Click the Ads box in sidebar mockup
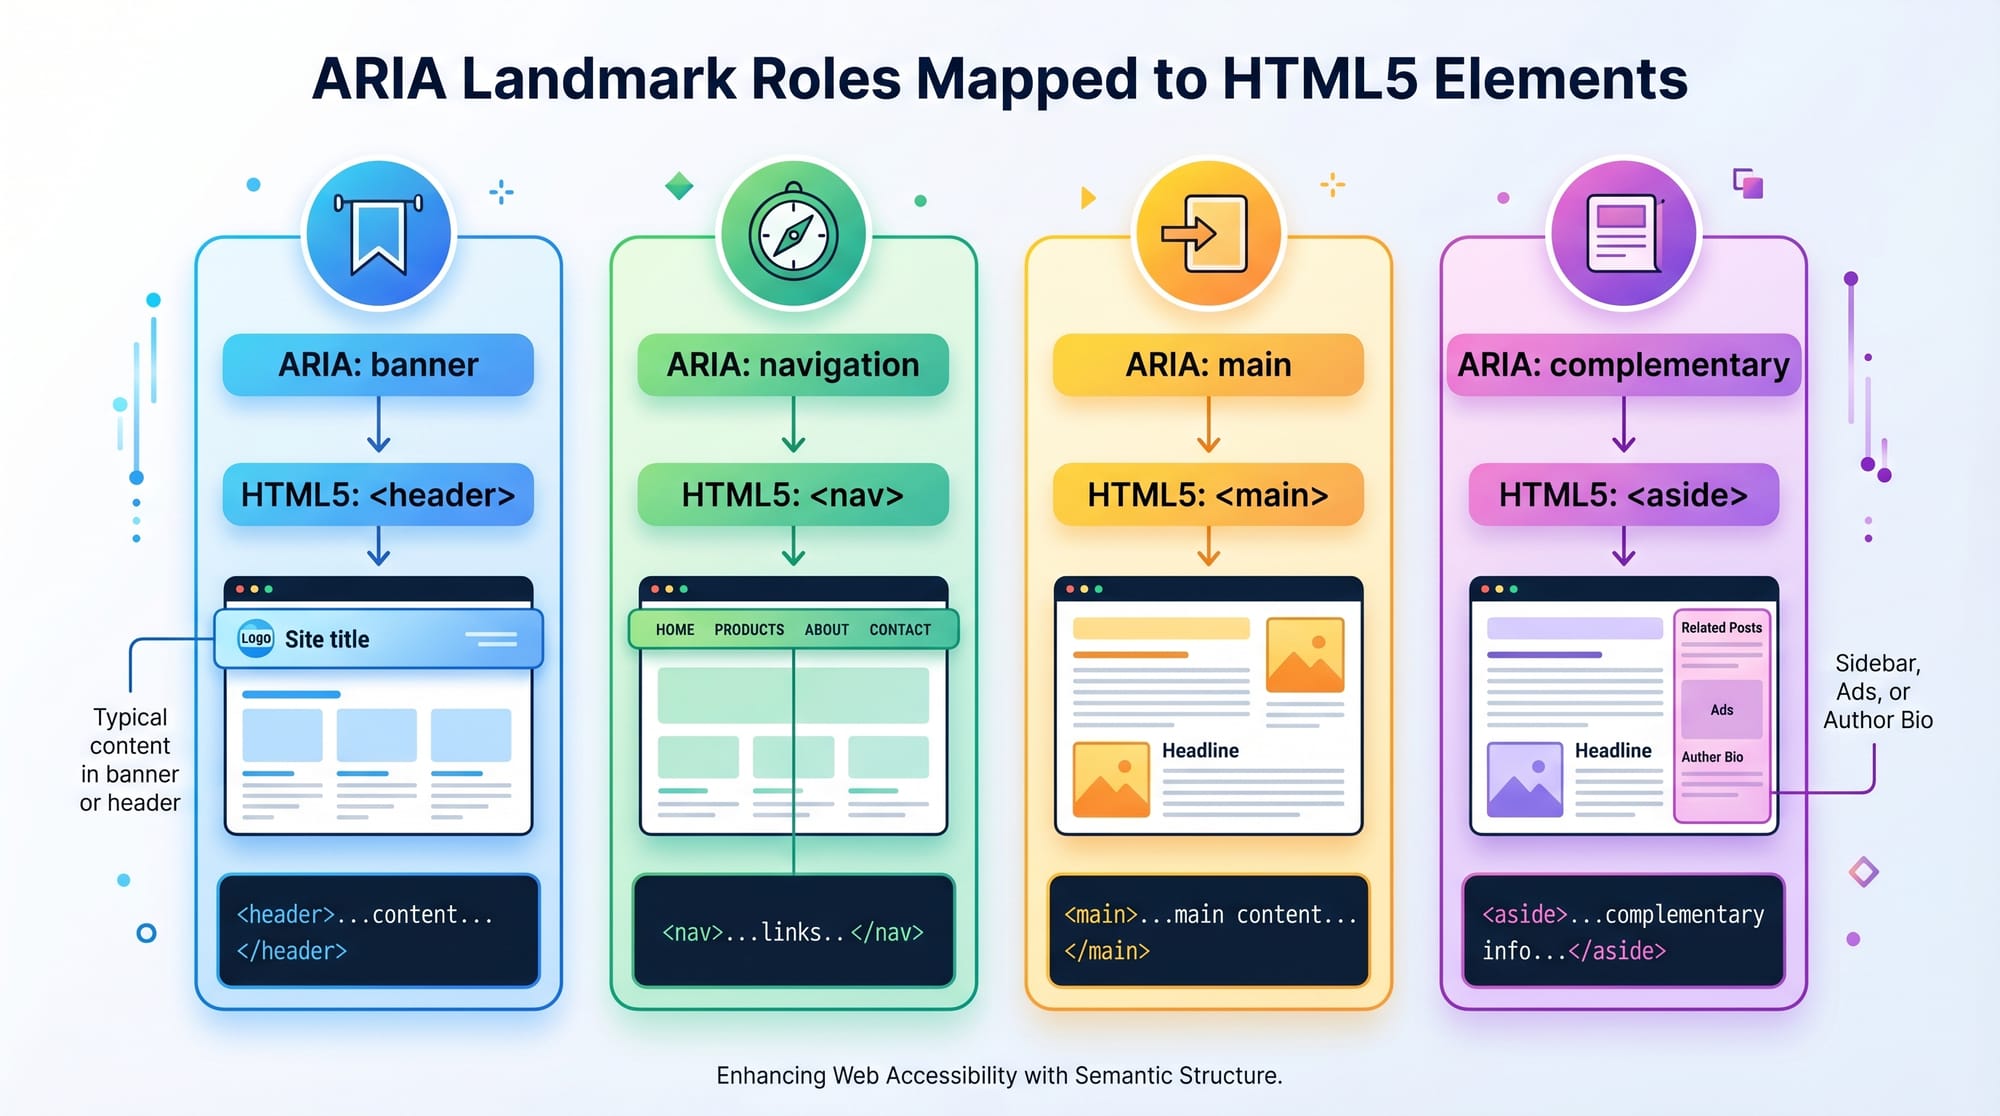Image resolution: width=2000 pixels, height=1116 pixels. [x=1722, y=710]
